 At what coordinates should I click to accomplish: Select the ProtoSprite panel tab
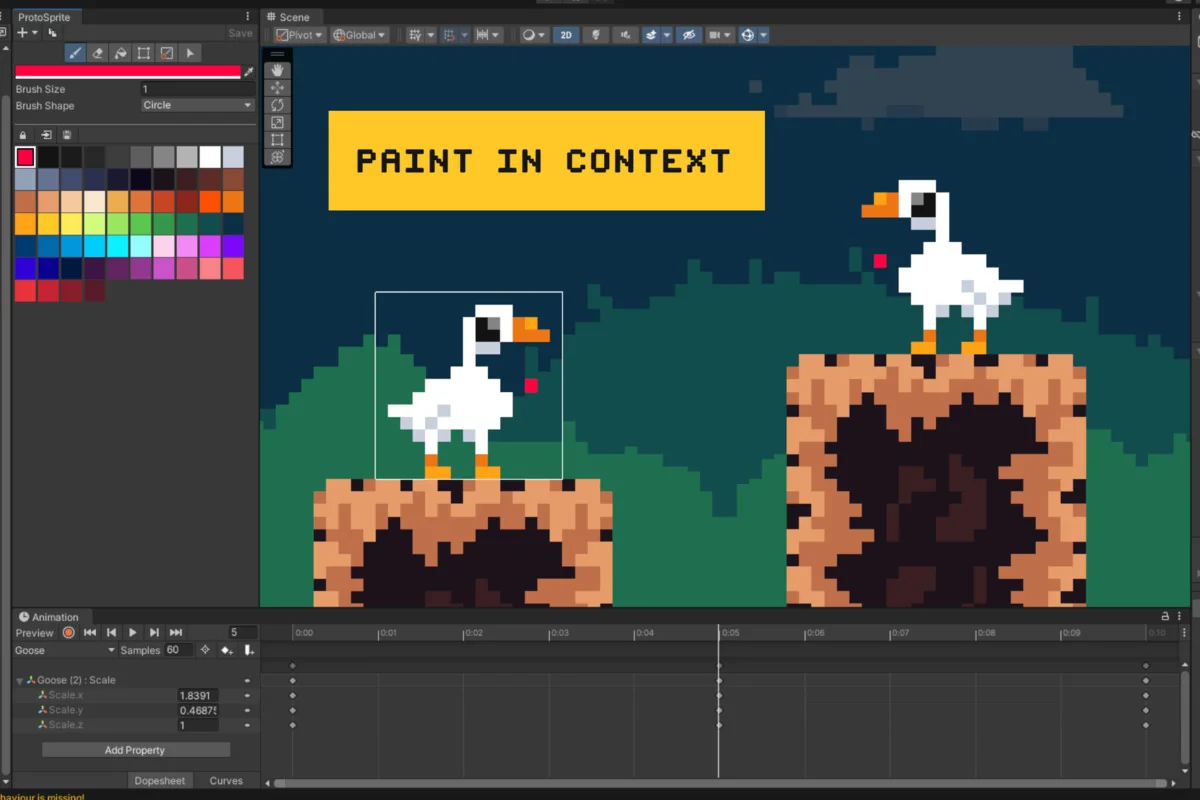(x=44, y=17)
